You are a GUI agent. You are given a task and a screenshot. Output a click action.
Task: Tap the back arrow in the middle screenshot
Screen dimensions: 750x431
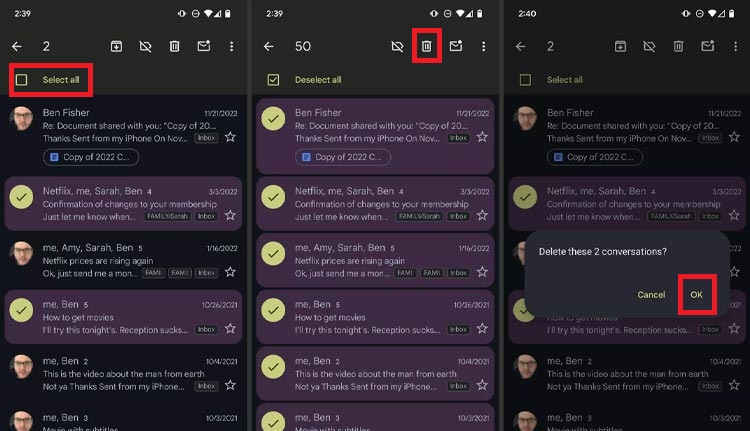269,46
